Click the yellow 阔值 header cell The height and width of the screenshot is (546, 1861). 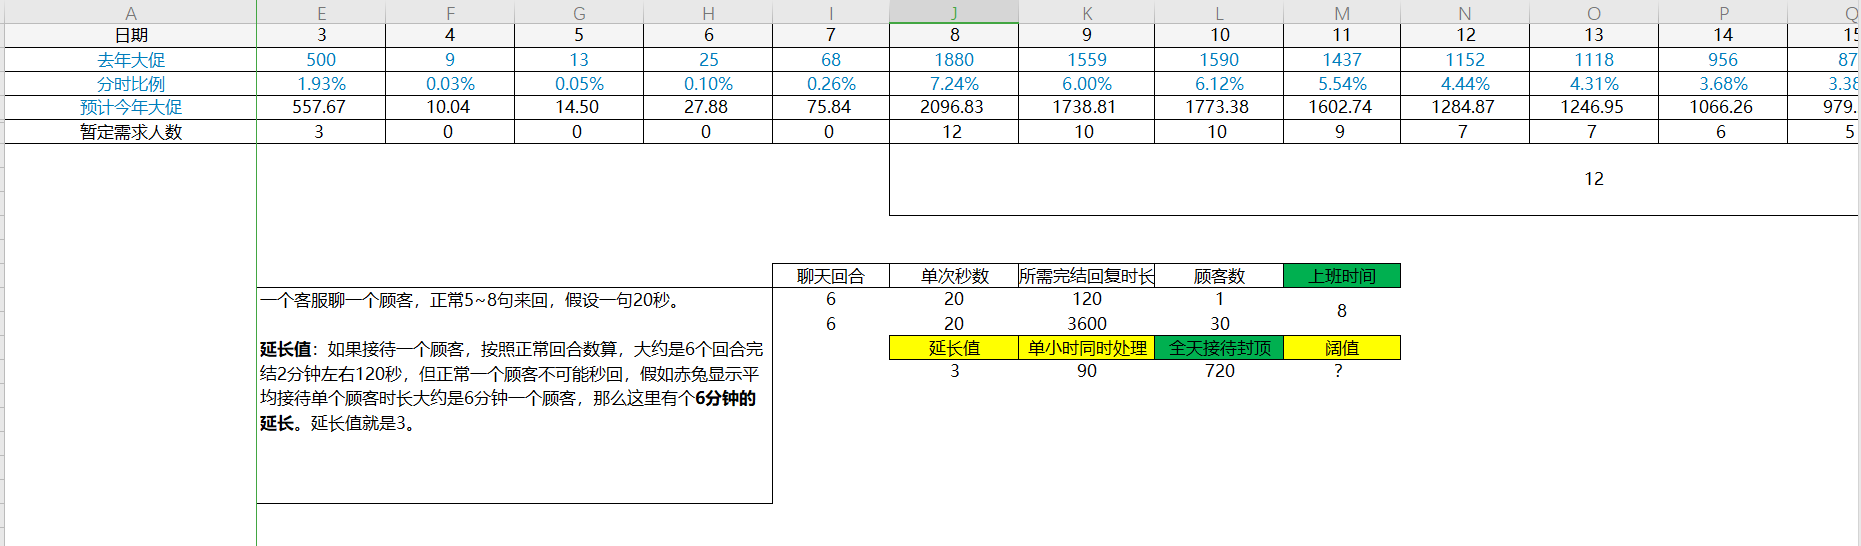coord(1342,348)
